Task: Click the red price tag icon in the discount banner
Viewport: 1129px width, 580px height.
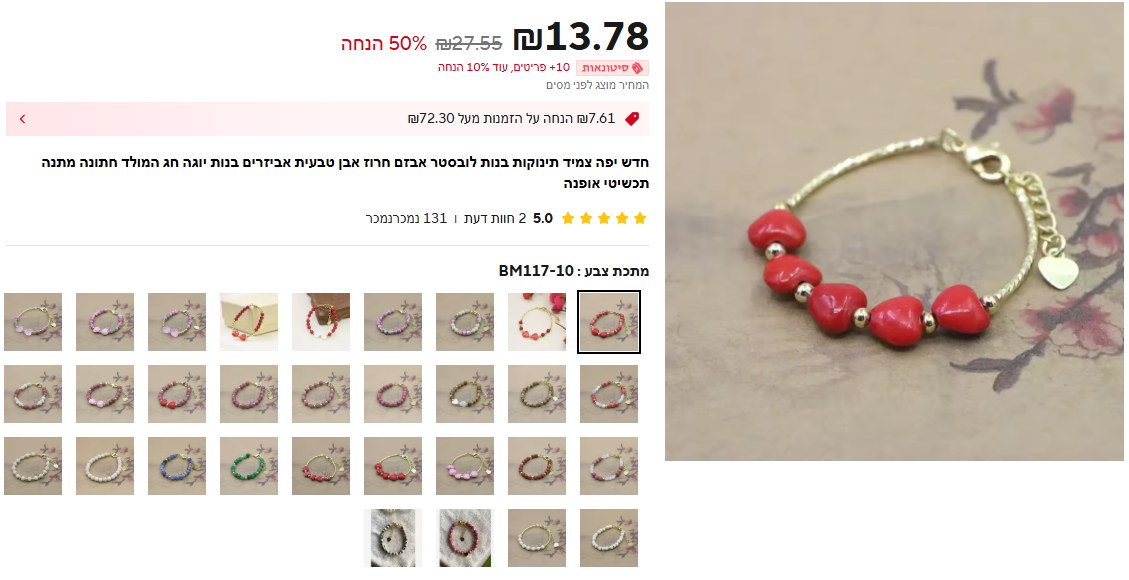Action: [632, 119]
